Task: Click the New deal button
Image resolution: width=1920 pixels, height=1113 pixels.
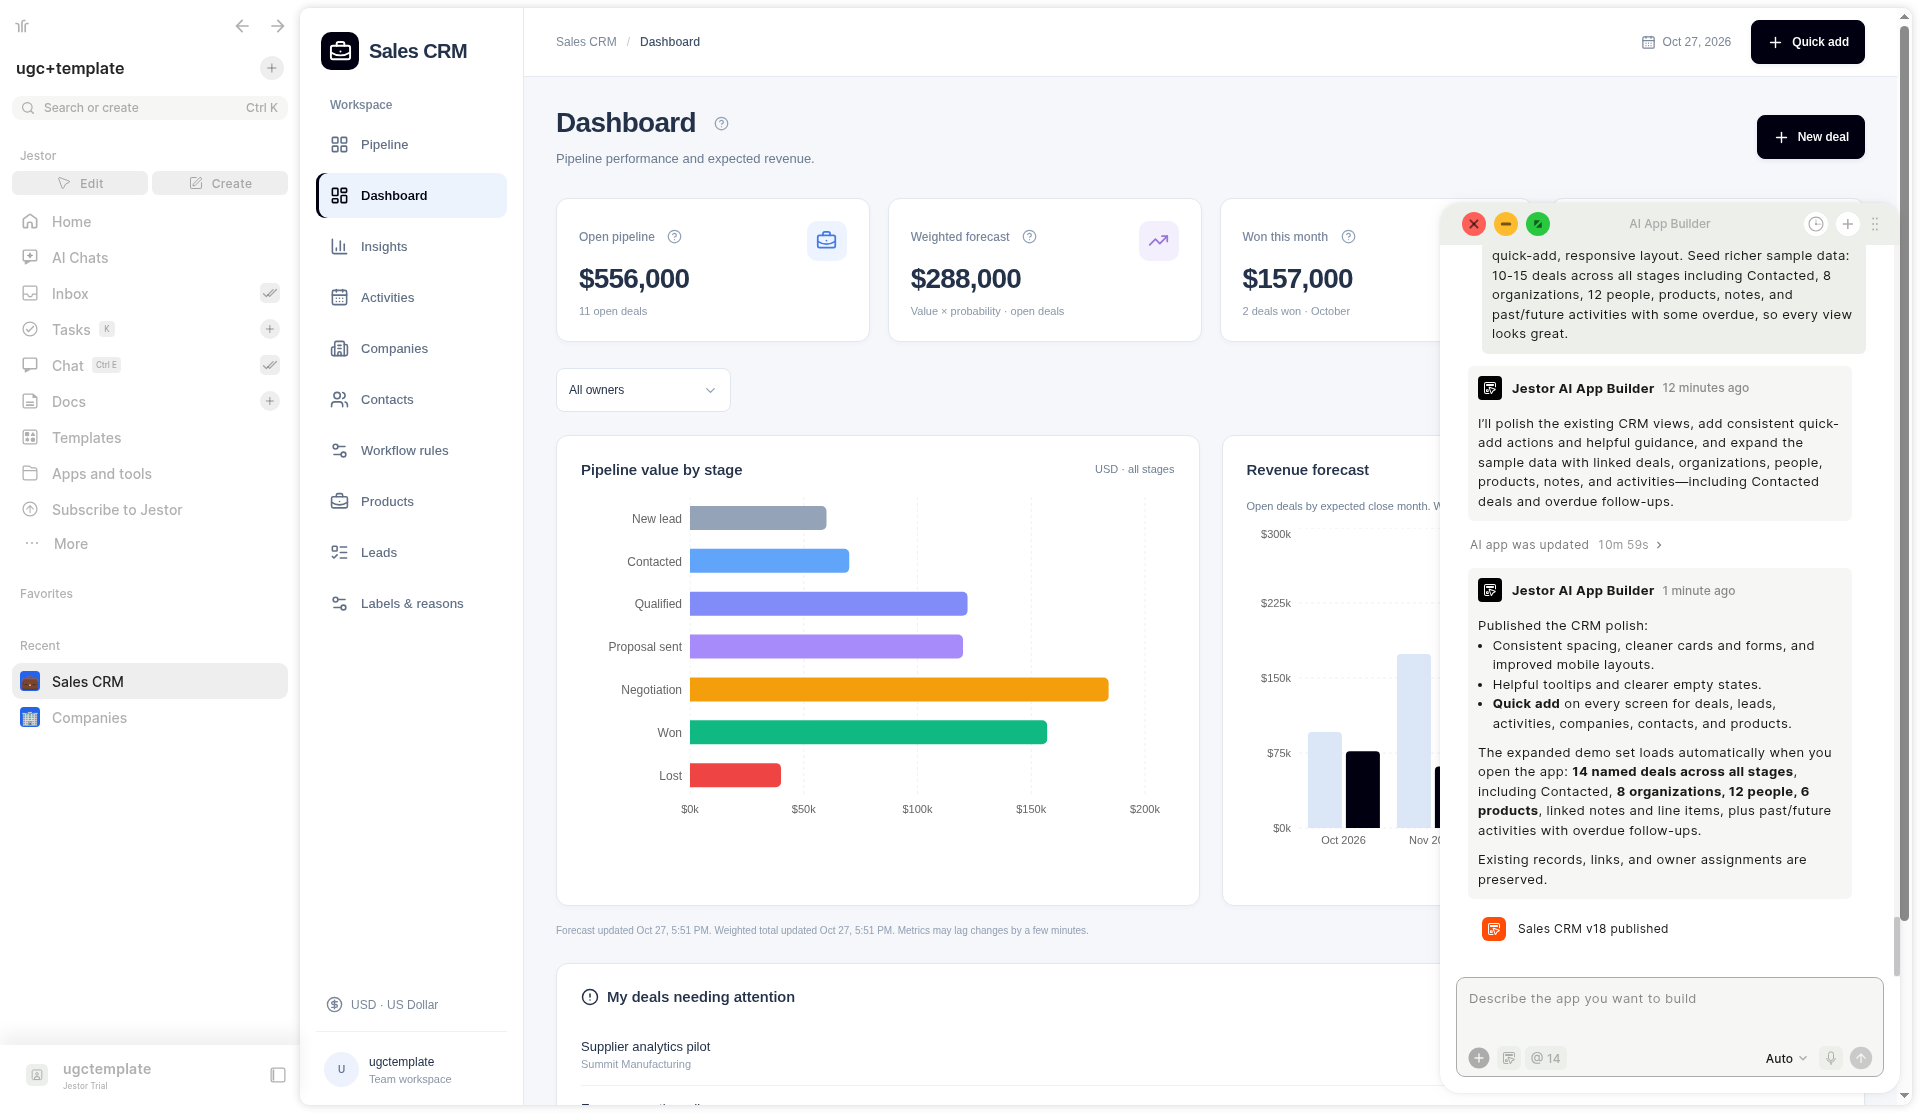Action: pos(1810,137)
